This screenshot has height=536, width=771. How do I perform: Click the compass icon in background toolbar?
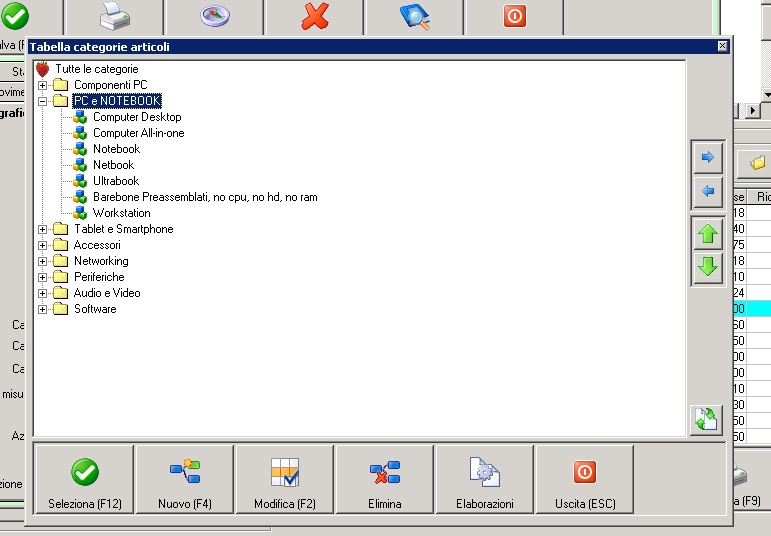[x=215, y=16]
